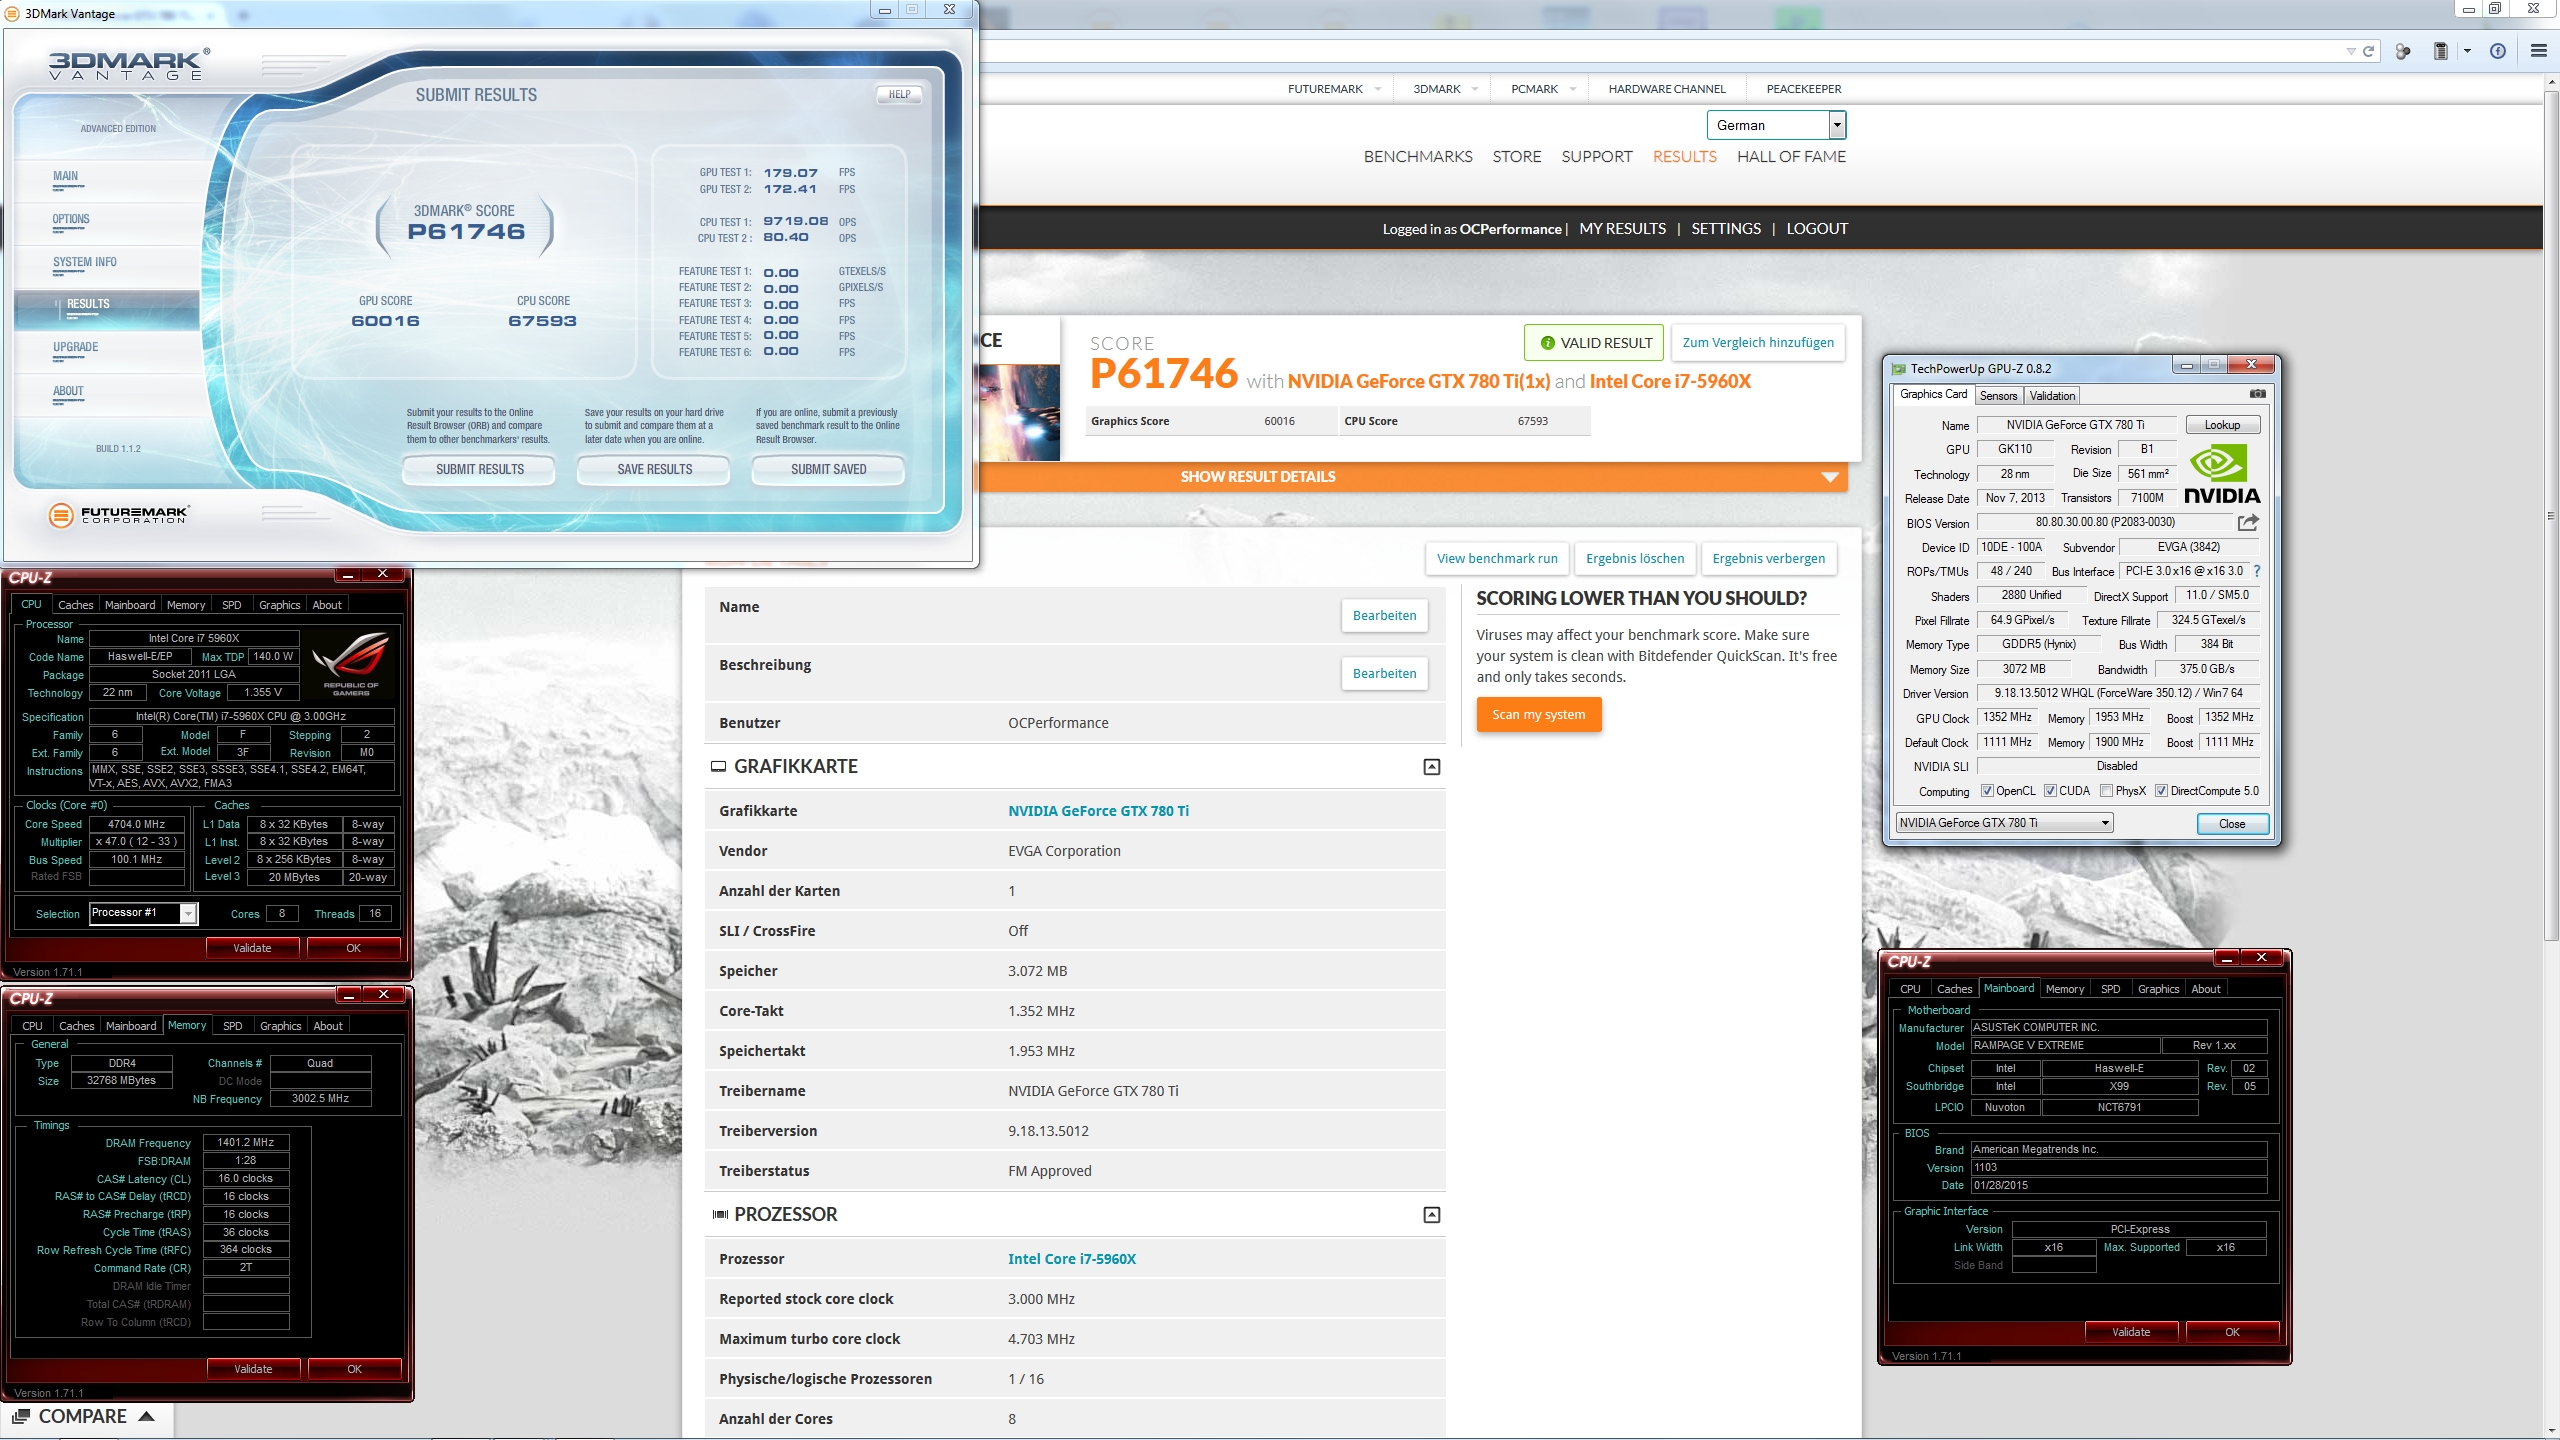Click the 3DMark Vantage title bar icon
Screen dimensions: 2560x1440
click(x=12, y=13)
